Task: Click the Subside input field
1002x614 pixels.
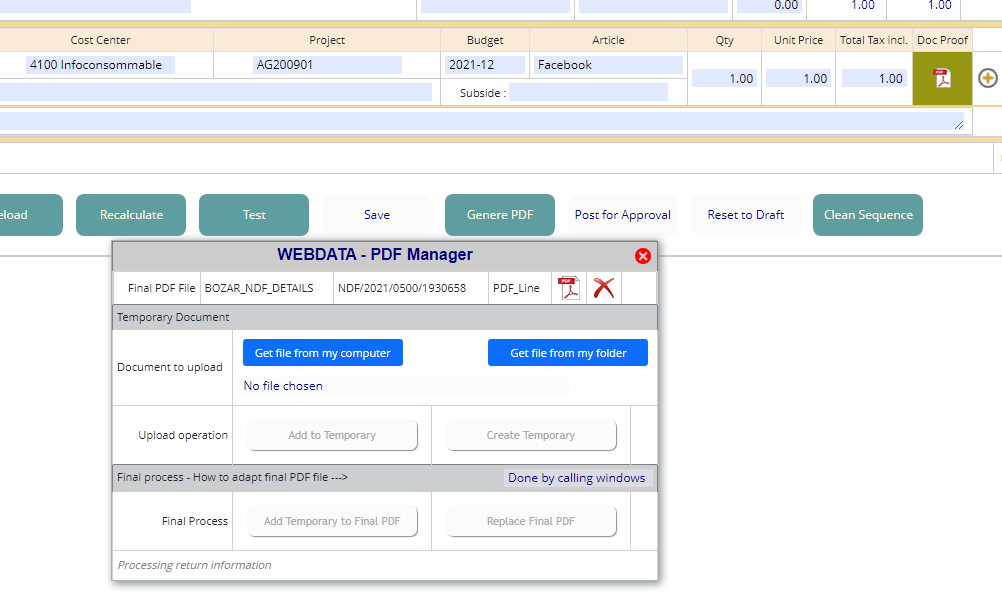Action: [588, 93]
